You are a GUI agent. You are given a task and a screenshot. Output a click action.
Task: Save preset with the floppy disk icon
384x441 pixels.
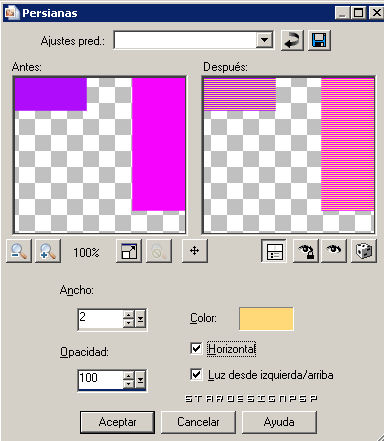coord(319,41)
